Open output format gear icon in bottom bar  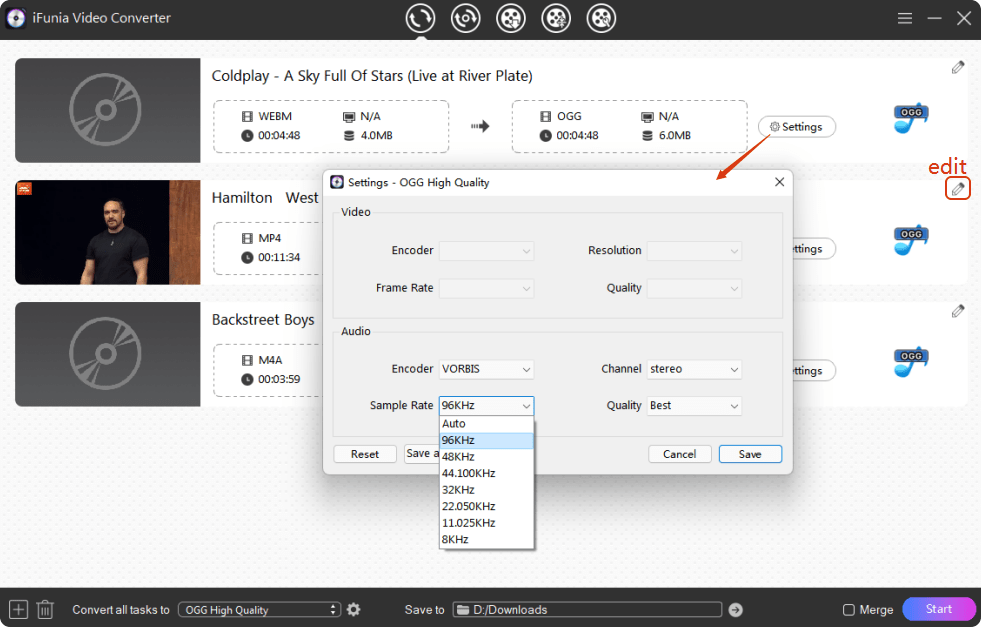coord(352,609)
